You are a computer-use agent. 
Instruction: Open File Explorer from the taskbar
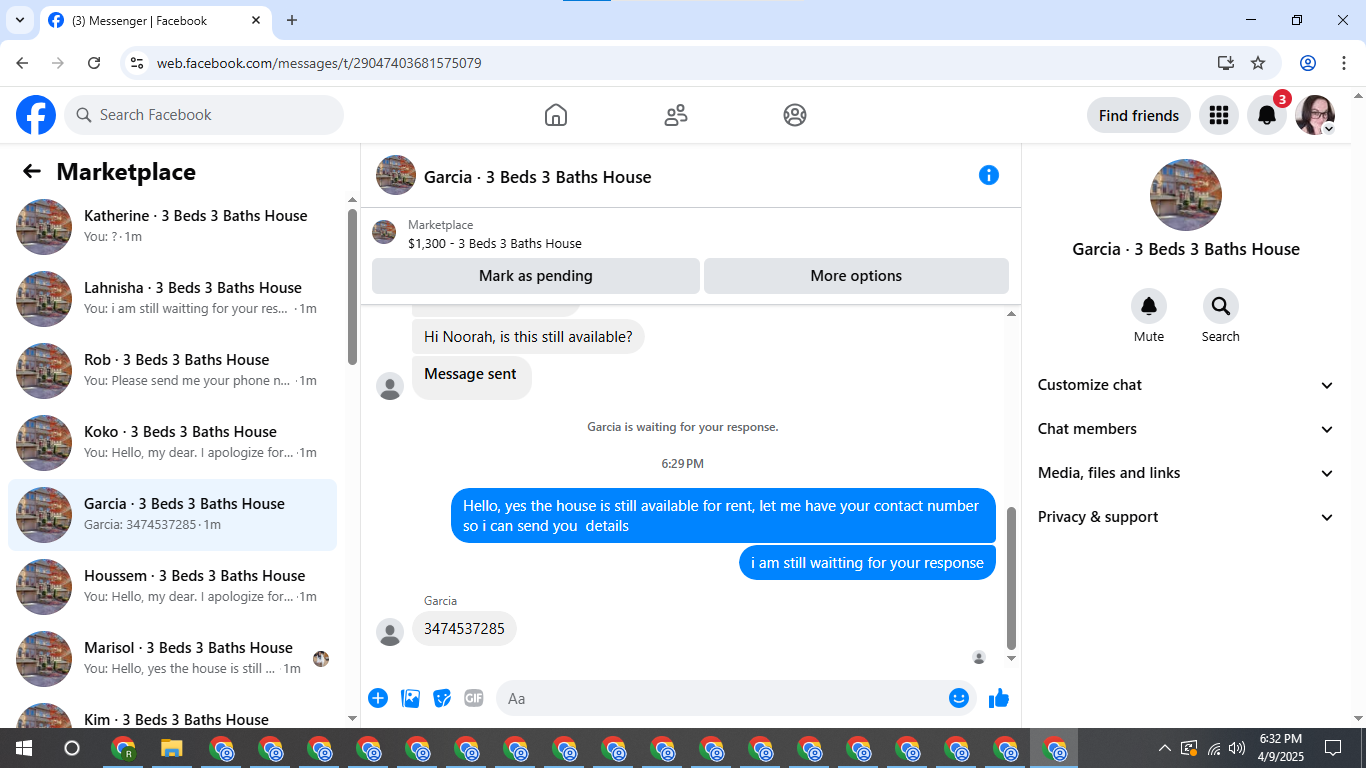tap(171, 748)
